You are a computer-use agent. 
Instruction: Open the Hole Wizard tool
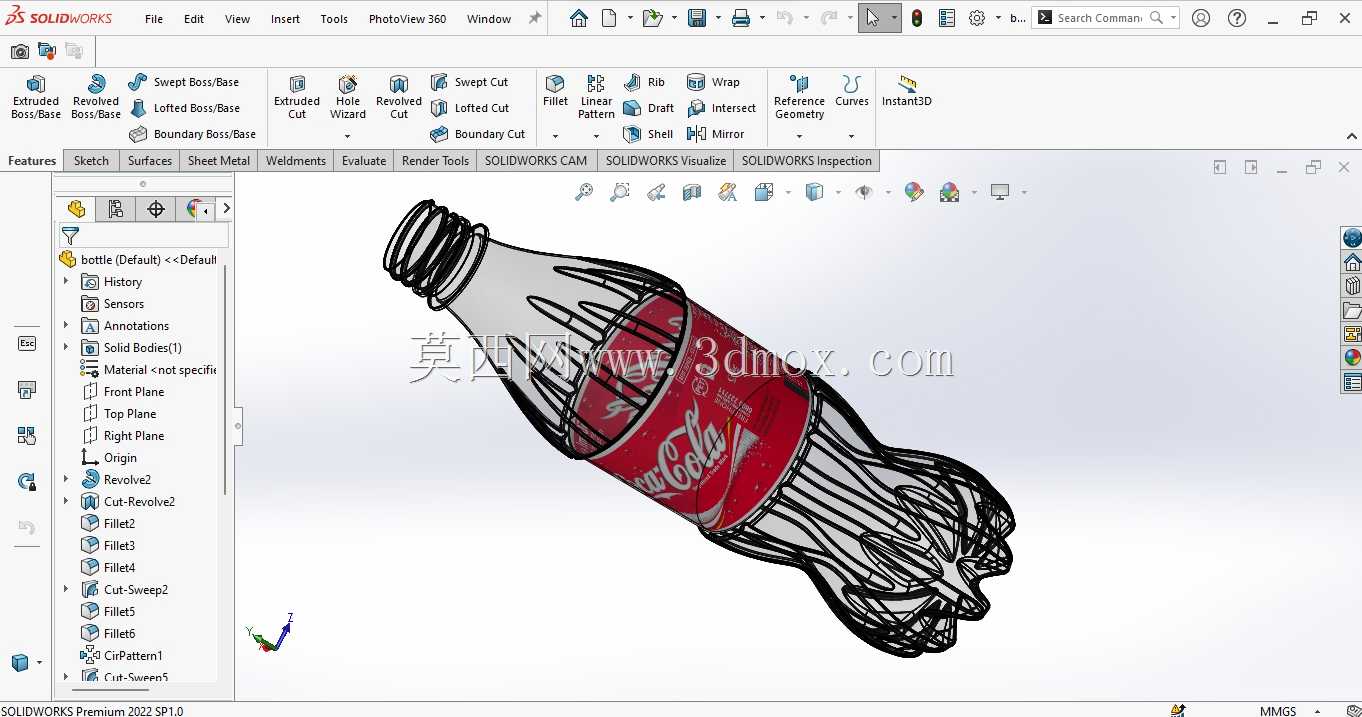pyautogui.click(x=348, y=97)
